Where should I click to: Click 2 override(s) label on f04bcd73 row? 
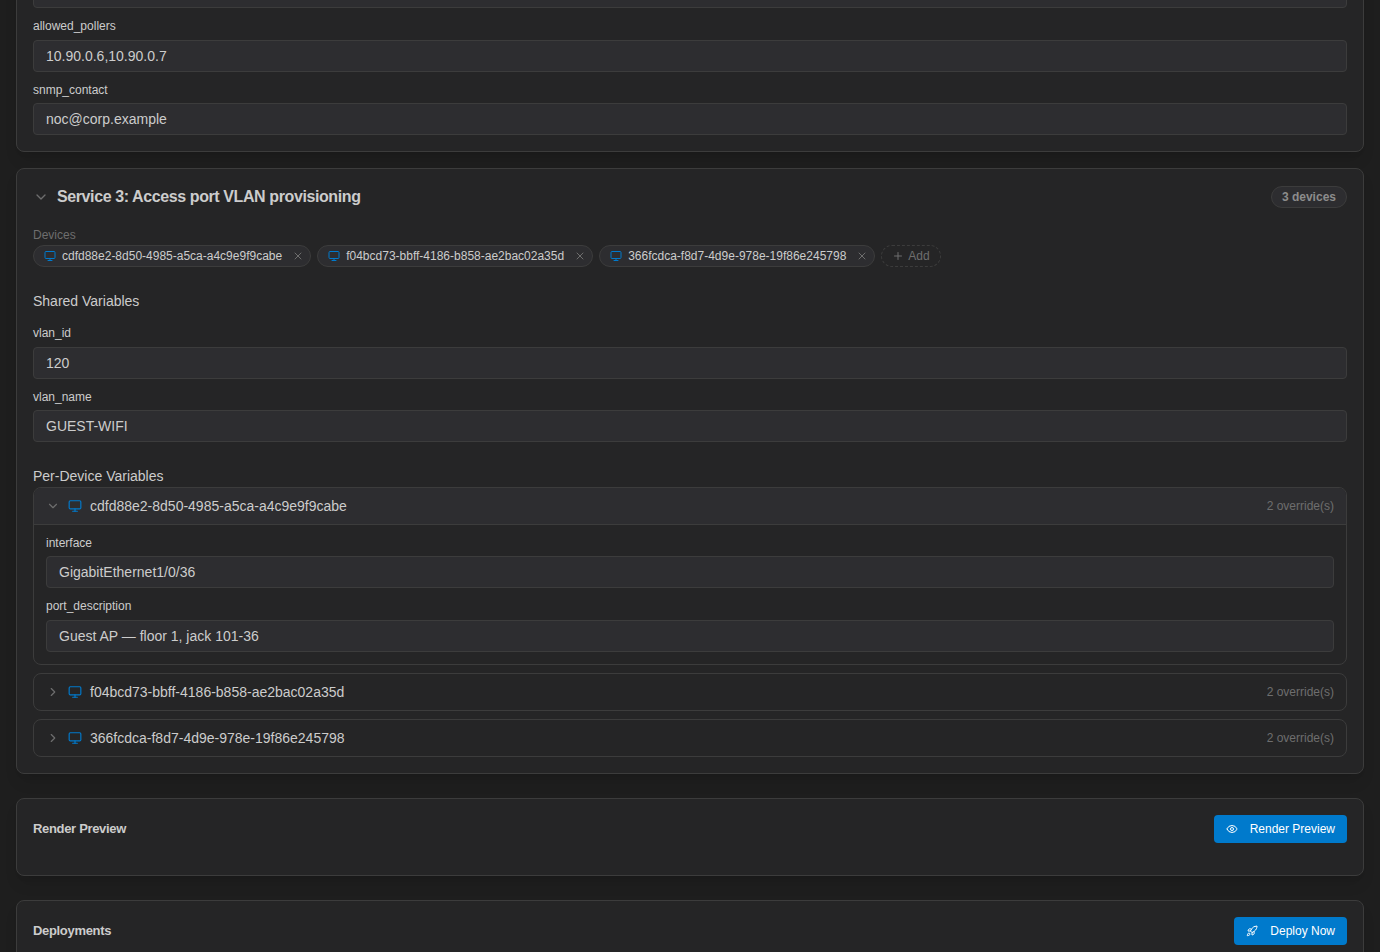(x=1300, y=692)
